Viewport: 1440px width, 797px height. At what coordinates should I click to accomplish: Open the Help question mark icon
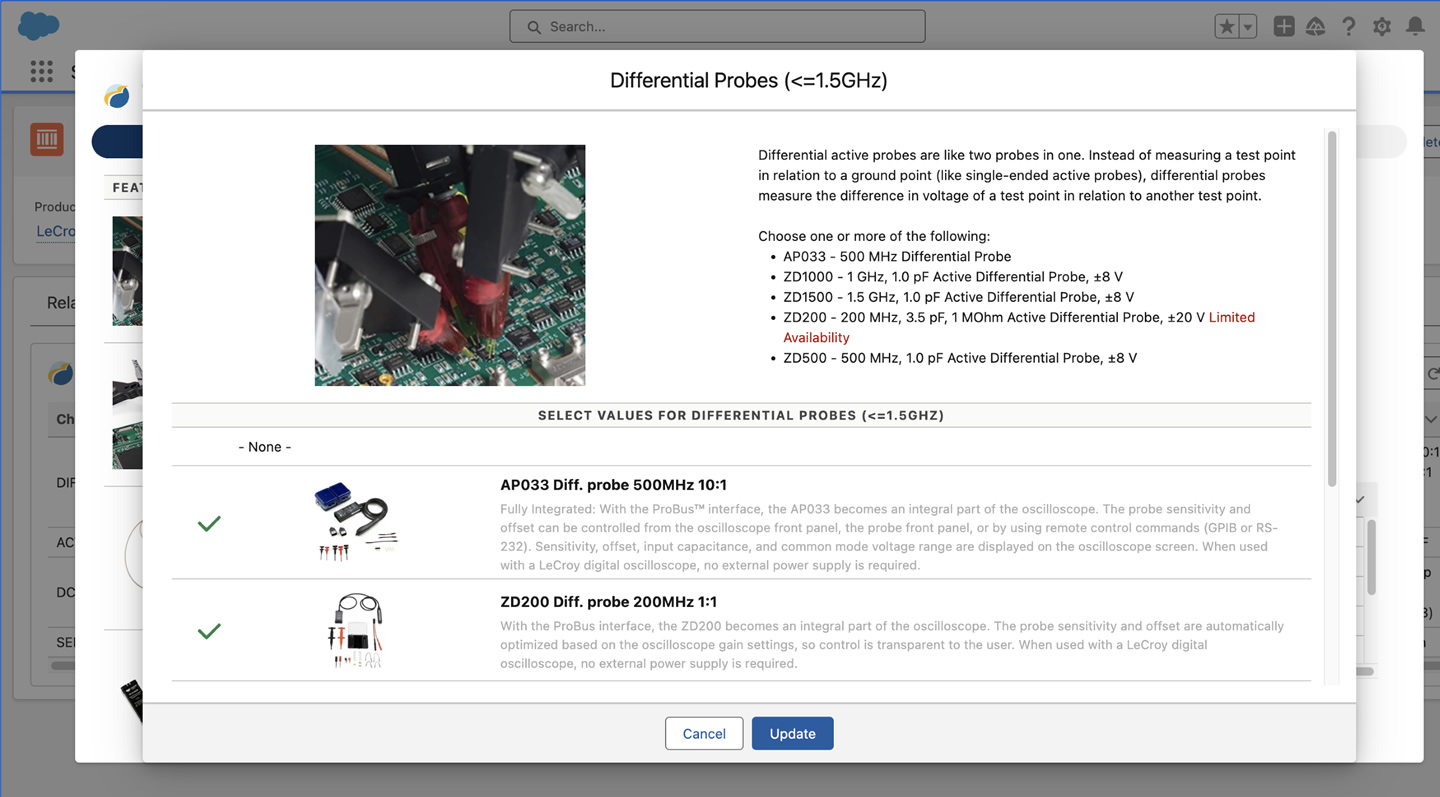click(1349, 27)
